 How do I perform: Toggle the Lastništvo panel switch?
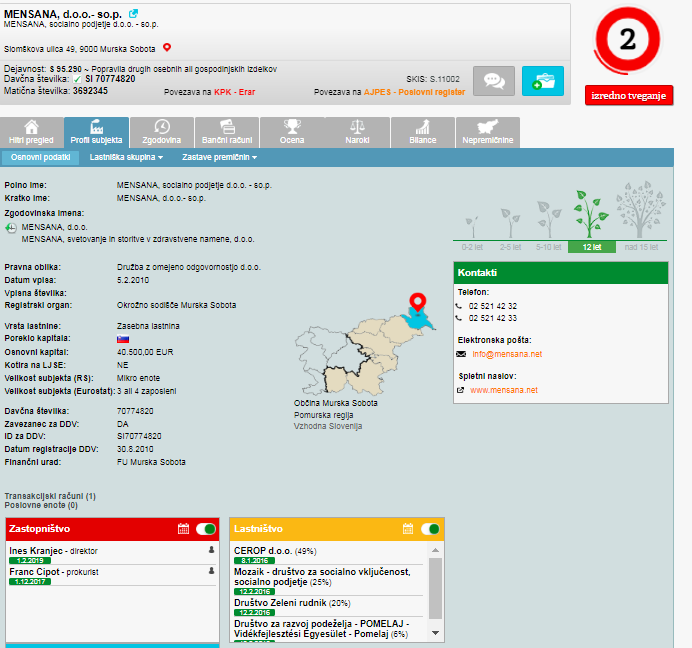[x=431, y=529]
